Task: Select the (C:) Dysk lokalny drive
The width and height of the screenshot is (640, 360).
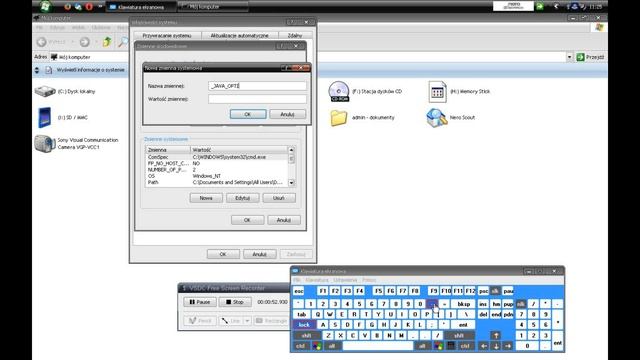Action: 65,91
